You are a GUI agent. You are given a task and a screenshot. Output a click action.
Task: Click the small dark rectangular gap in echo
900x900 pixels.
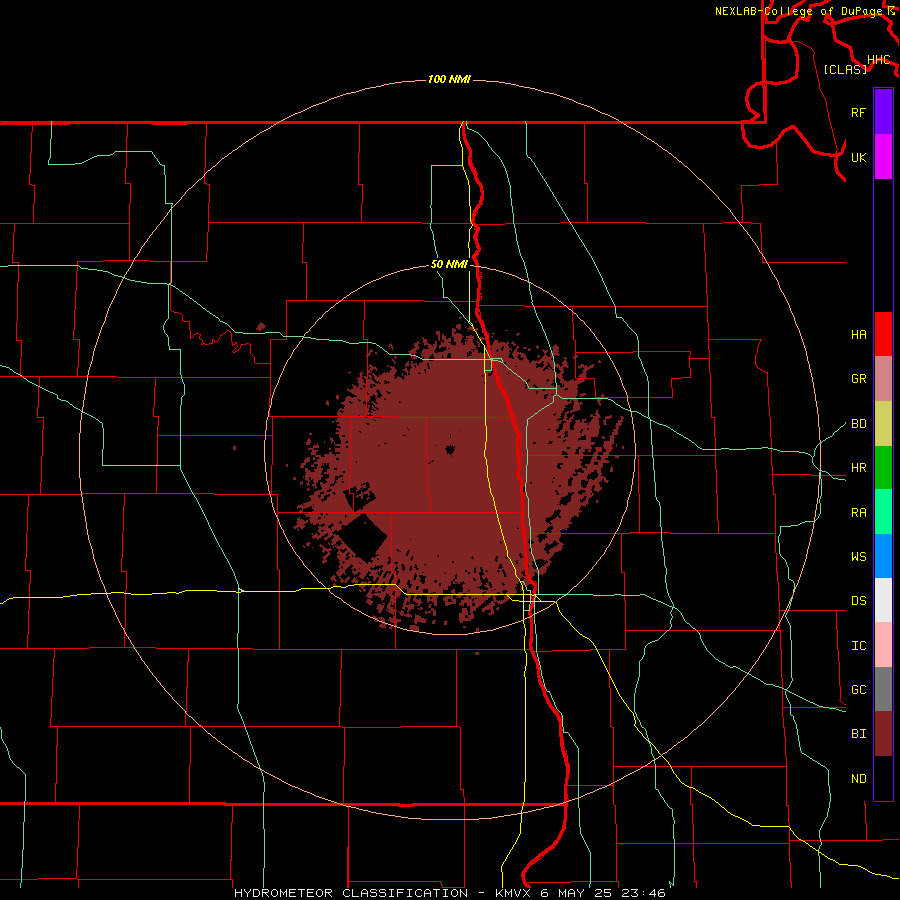coord(359,497)
